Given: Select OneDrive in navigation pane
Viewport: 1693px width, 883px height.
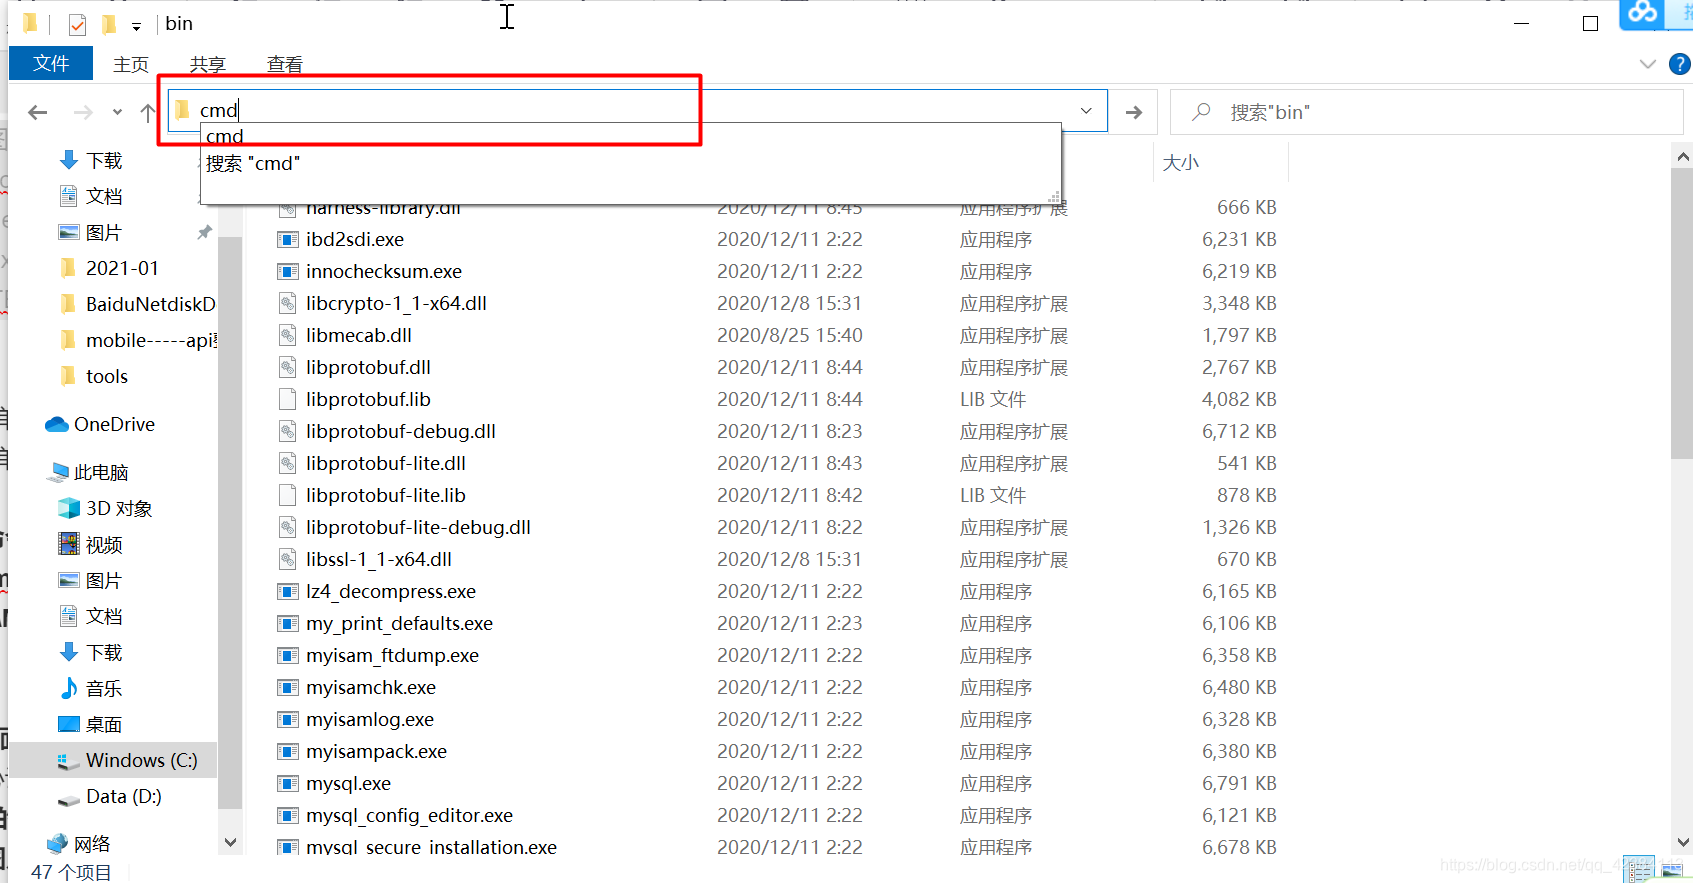Looking at the screenshot, I should click(114, 424).
